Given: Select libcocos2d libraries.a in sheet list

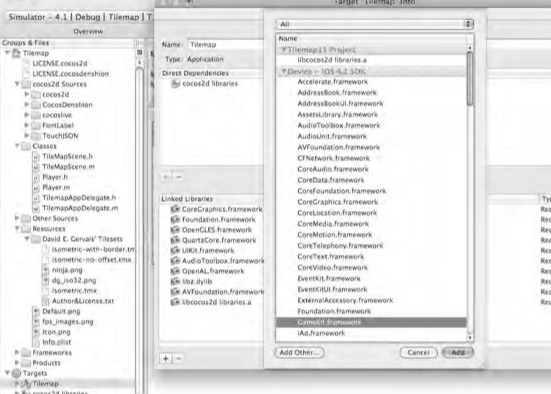Looking at the screenshot, I should (x=371, y=60).
